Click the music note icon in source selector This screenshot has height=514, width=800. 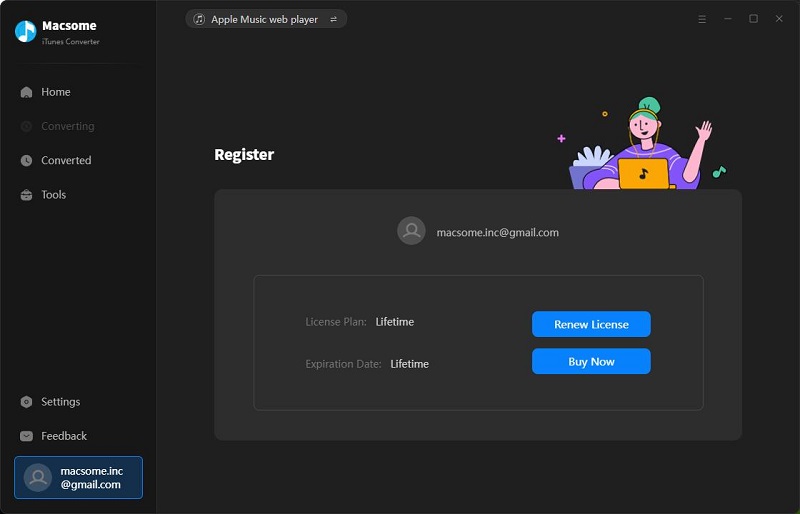point(199,19)
